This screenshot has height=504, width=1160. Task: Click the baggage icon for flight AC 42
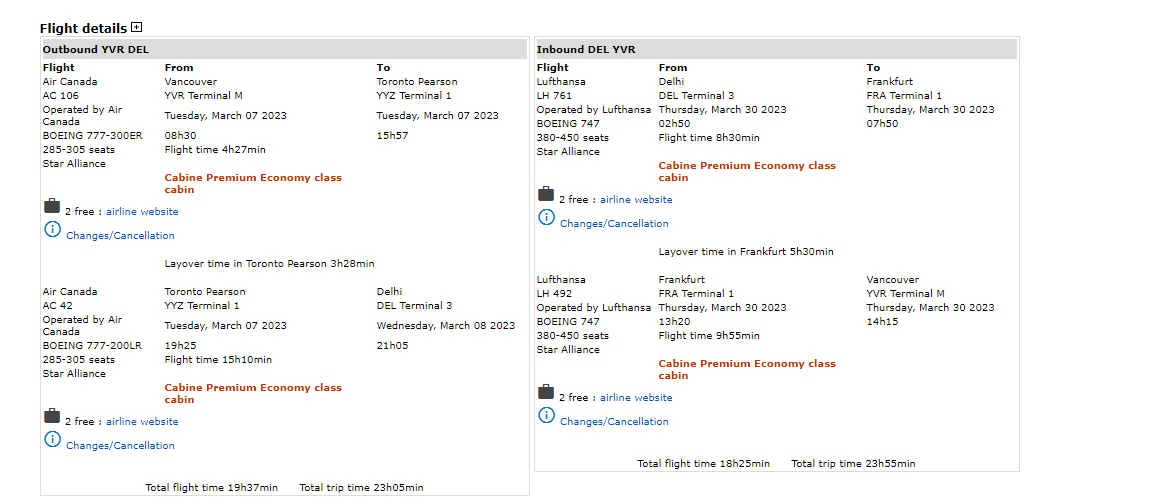pyautogui.click(x=52, y=416)
